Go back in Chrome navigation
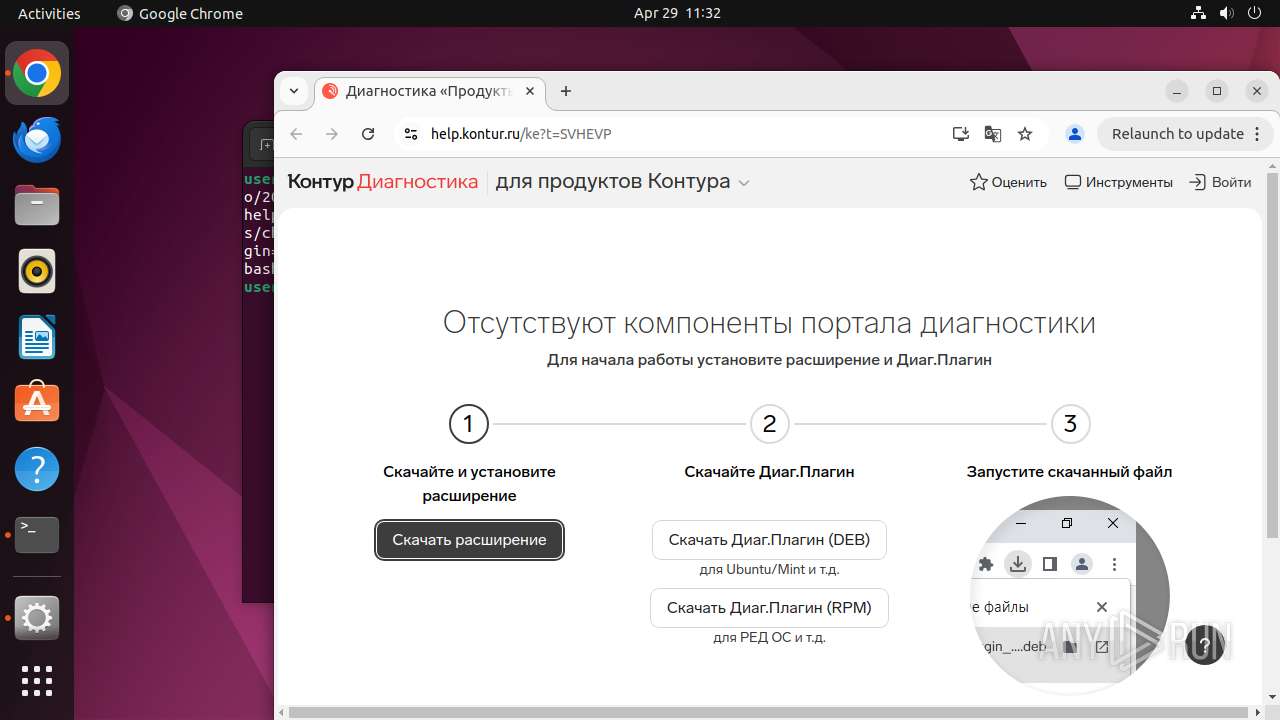 click(296, 134)
